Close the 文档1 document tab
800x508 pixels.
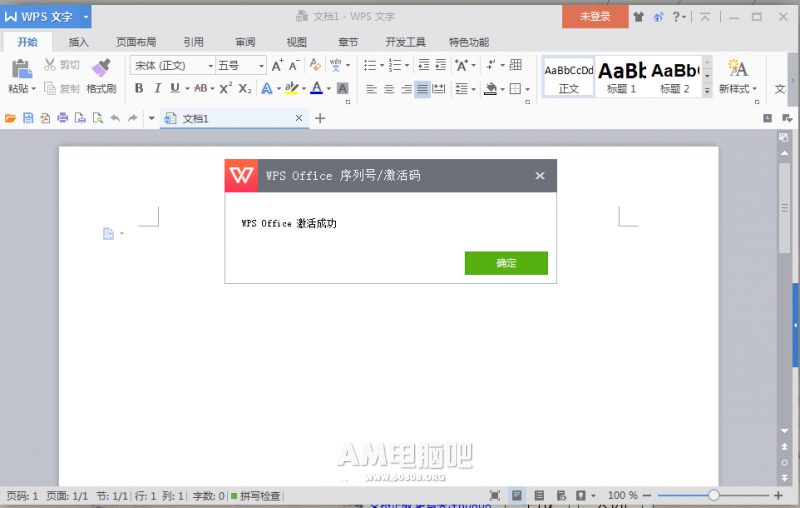point(299,118)
